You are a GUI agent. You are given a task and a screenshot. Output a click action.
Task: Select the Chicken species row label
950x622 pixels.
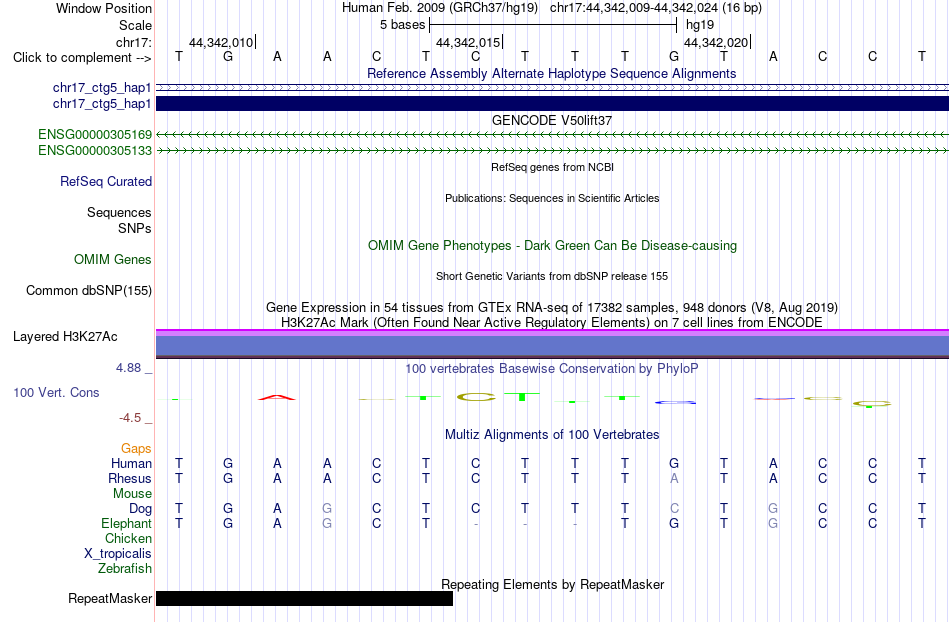click(128, 538)
